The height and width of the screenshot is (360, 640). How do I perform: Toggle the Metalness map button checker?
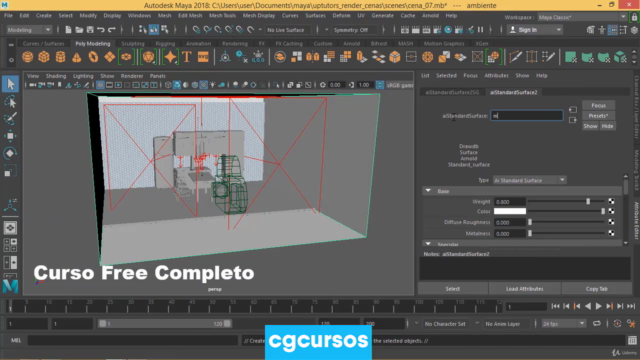[x=611, y=233]
